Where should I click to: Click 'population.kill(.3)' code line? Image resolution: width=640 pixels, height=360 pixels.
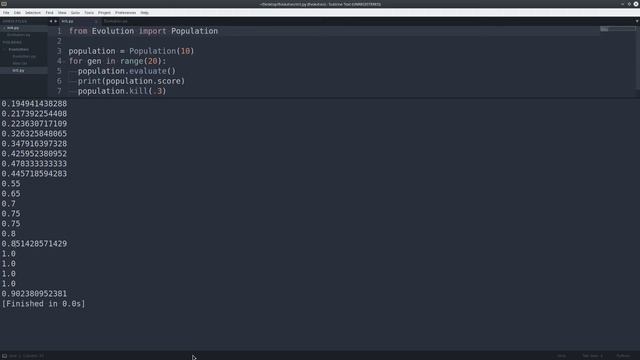pos(122,91)
